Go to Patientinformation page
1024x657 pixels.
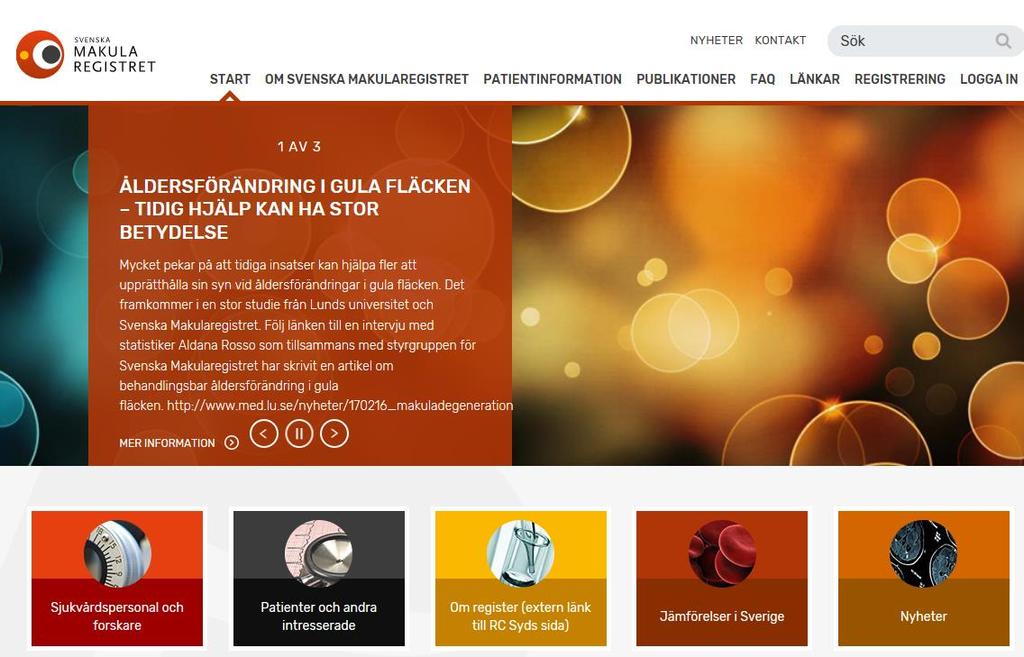click(x=552, y=79)
